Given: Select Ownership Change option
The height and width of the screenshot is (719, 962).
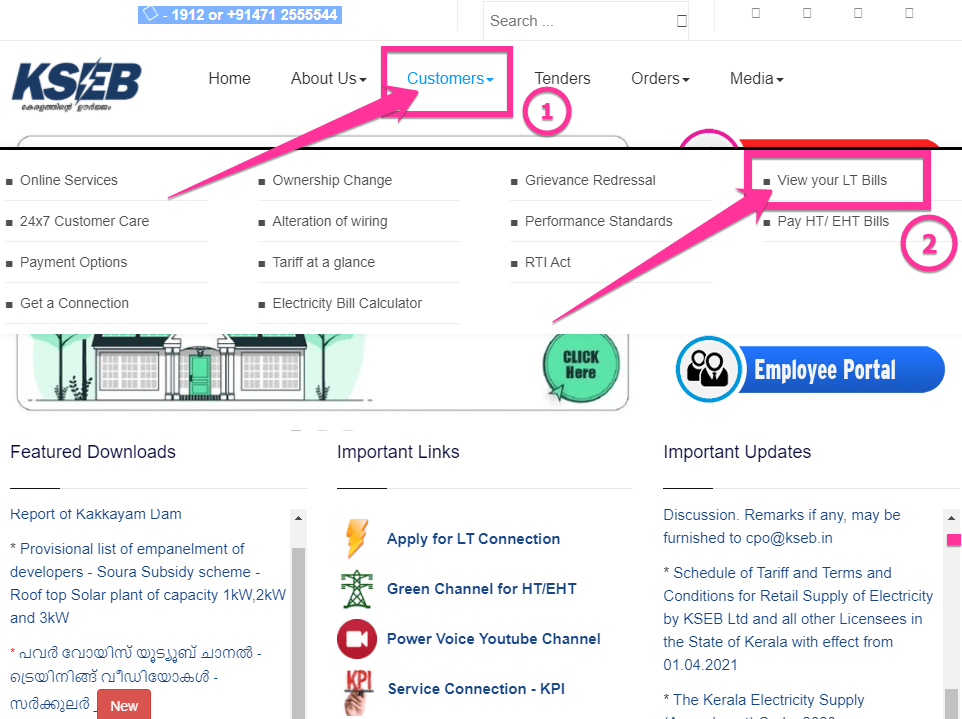Looking at the screenshot, I should (332, 180).
